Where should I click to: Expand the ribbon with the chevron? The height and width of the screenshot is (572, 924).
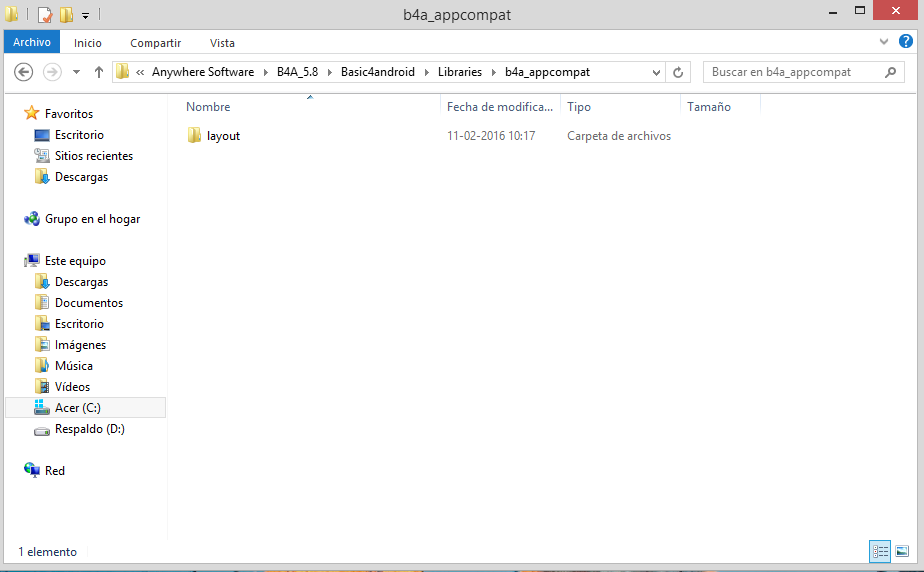point(883,41)
